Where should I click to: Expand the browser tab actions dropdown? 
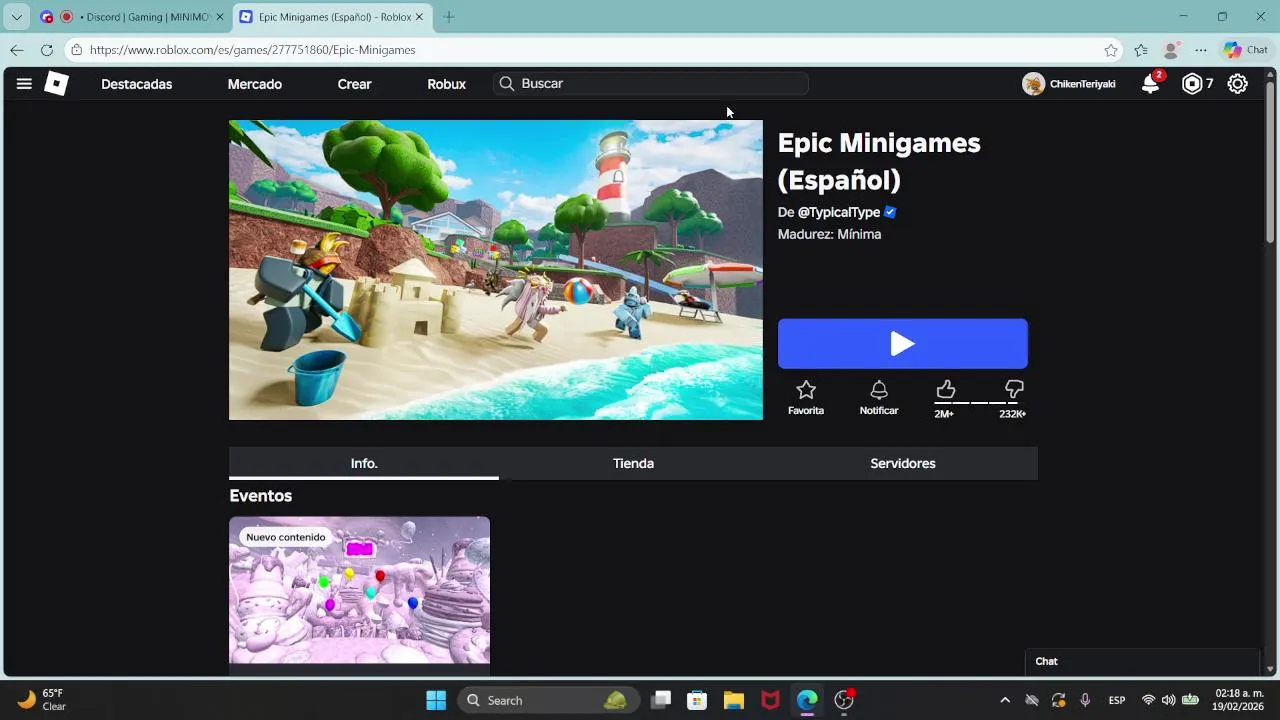click(16, 17)
